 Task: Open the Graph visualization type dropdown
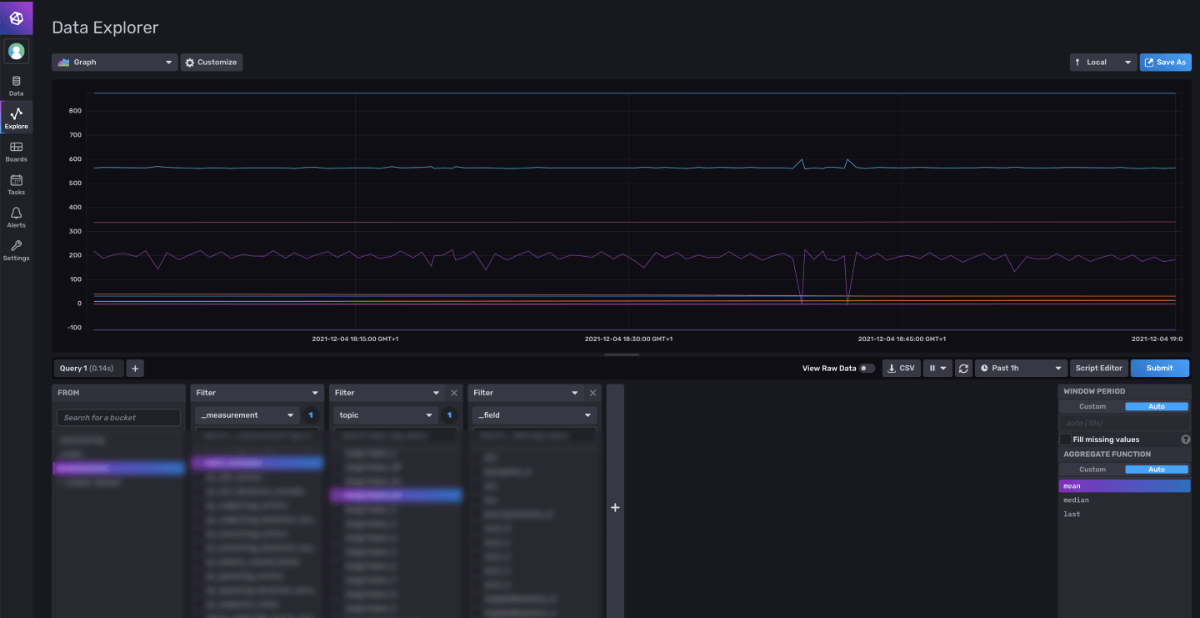tap(113, 62)
